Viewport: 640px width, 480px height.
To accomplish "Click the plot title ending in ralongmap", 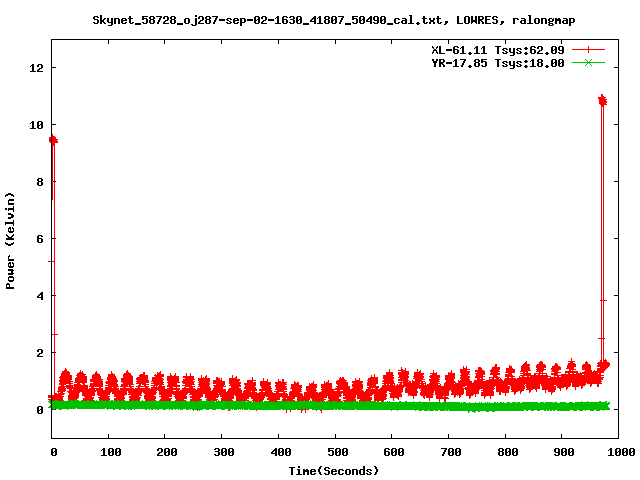I will (333, 20).
